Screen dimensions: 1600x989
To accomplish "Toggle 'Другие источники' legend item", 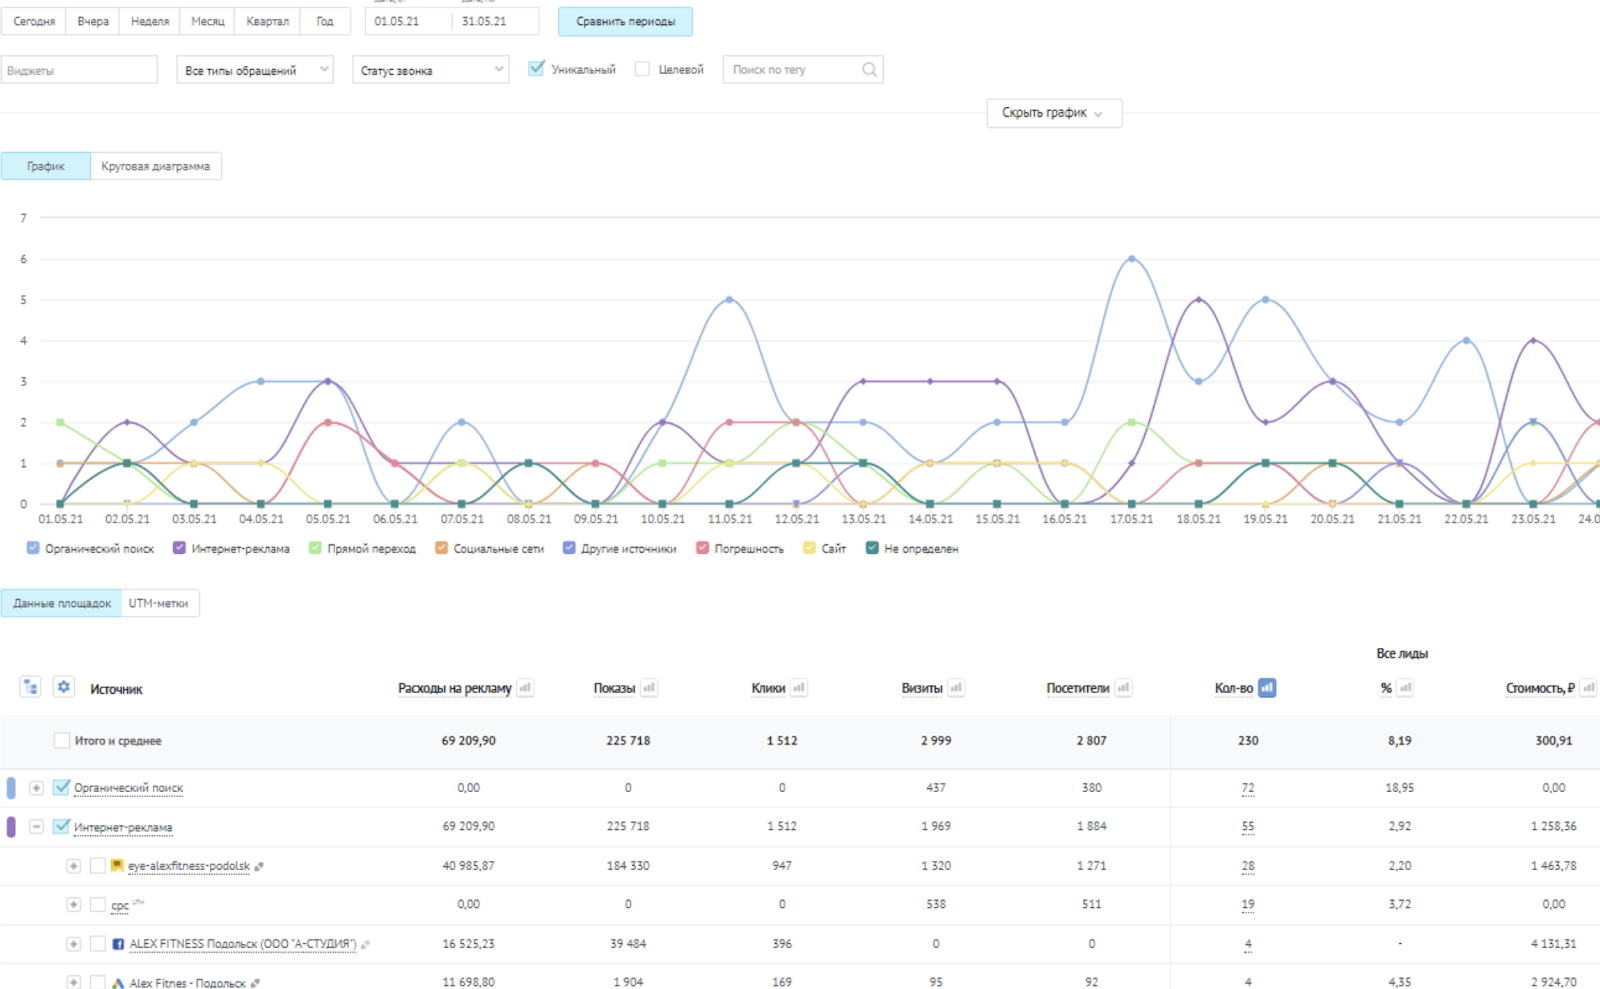I will click(x=619, y=548).
